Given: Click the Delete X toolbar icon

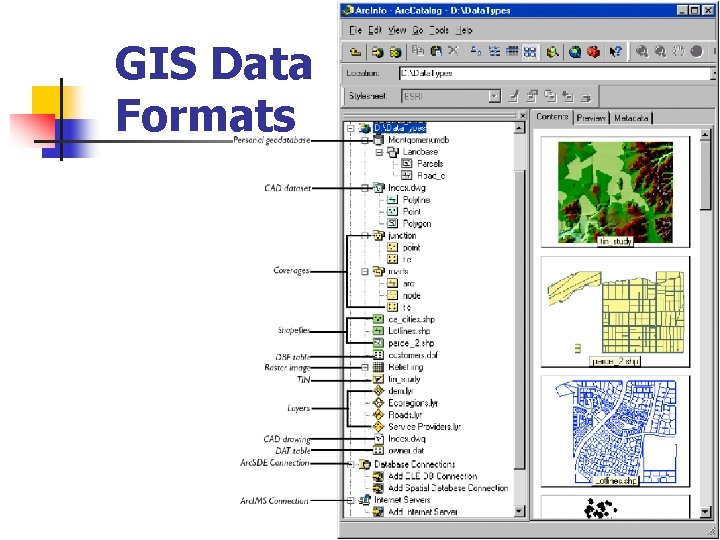Looking at the screenshot, I should tap(453, 51).
